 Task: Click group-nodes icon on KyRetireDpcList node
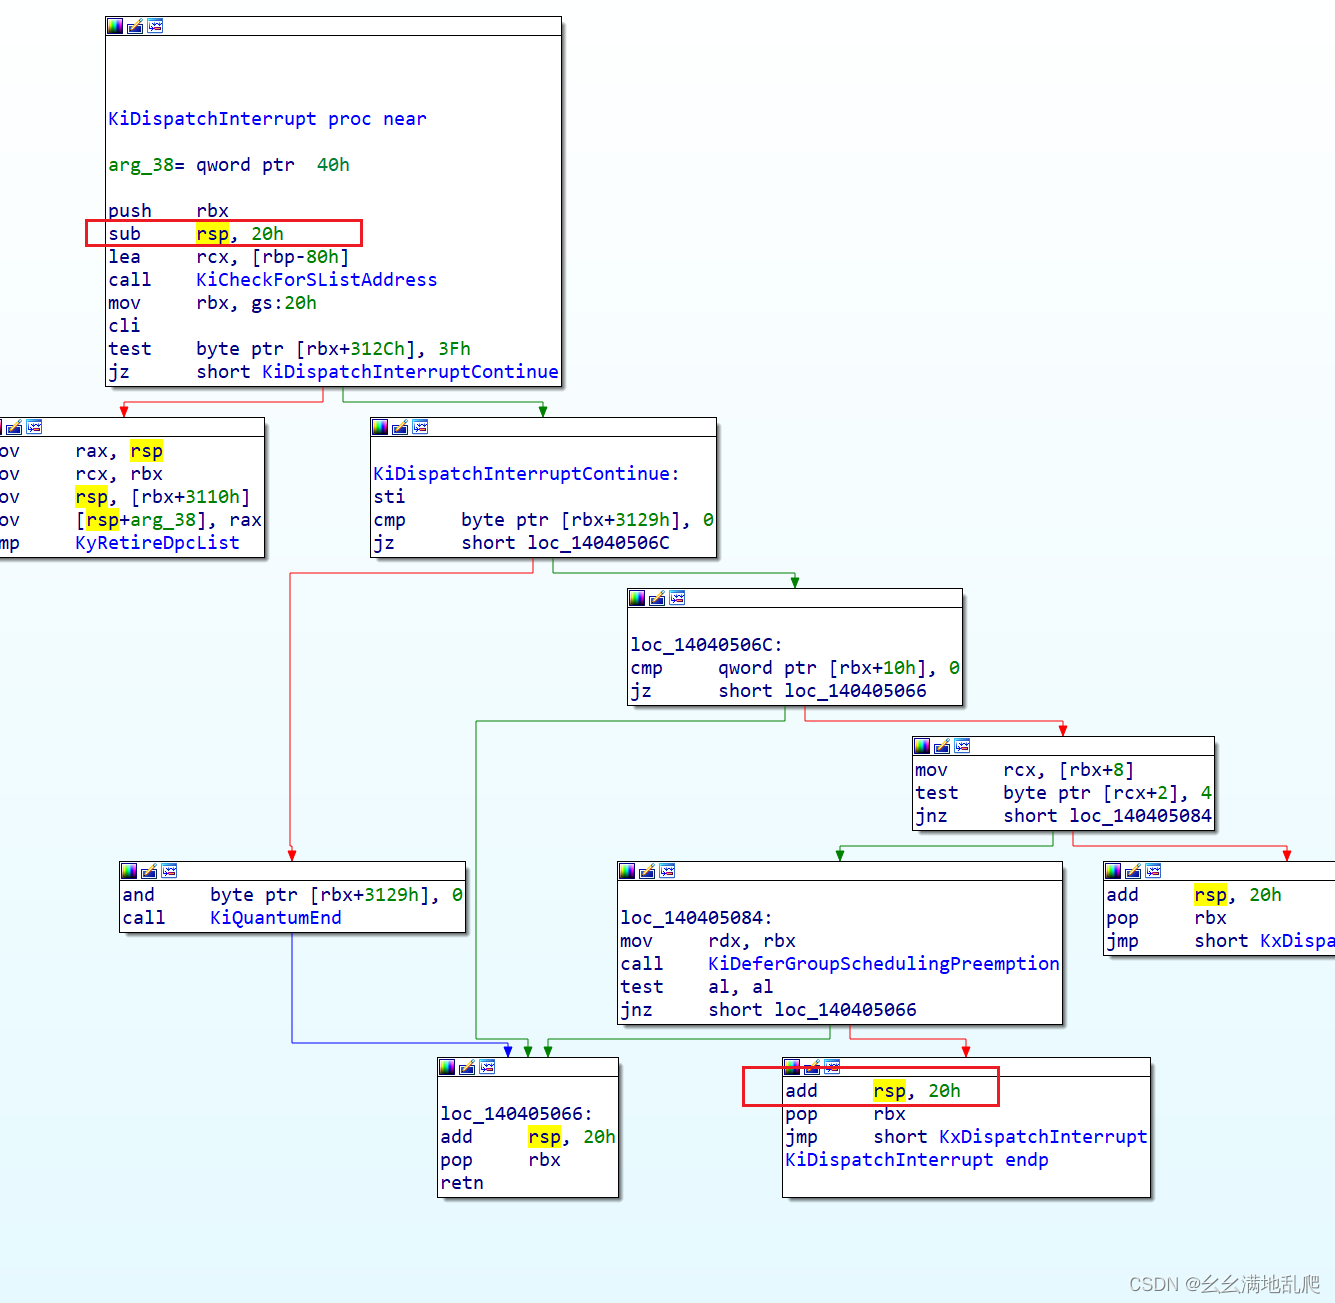click(34, 427)
